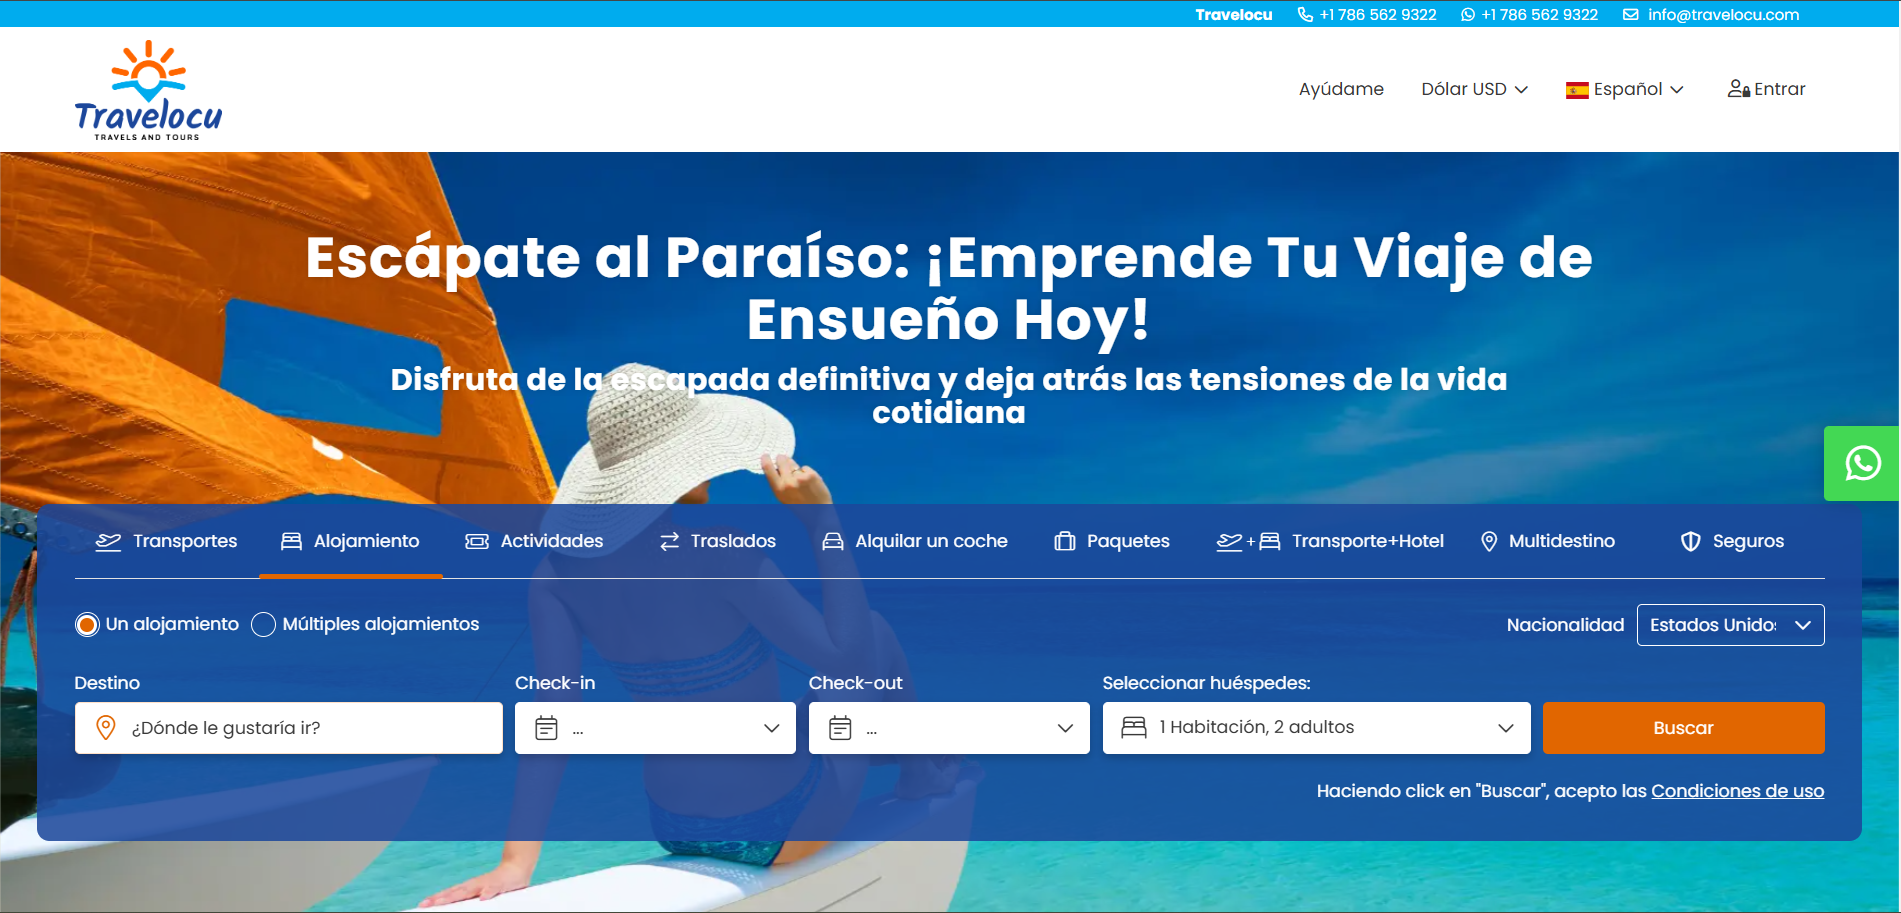Switch to the Traslados tab
This screenshot has width=1901, height=913.
(x=717, y=541)
